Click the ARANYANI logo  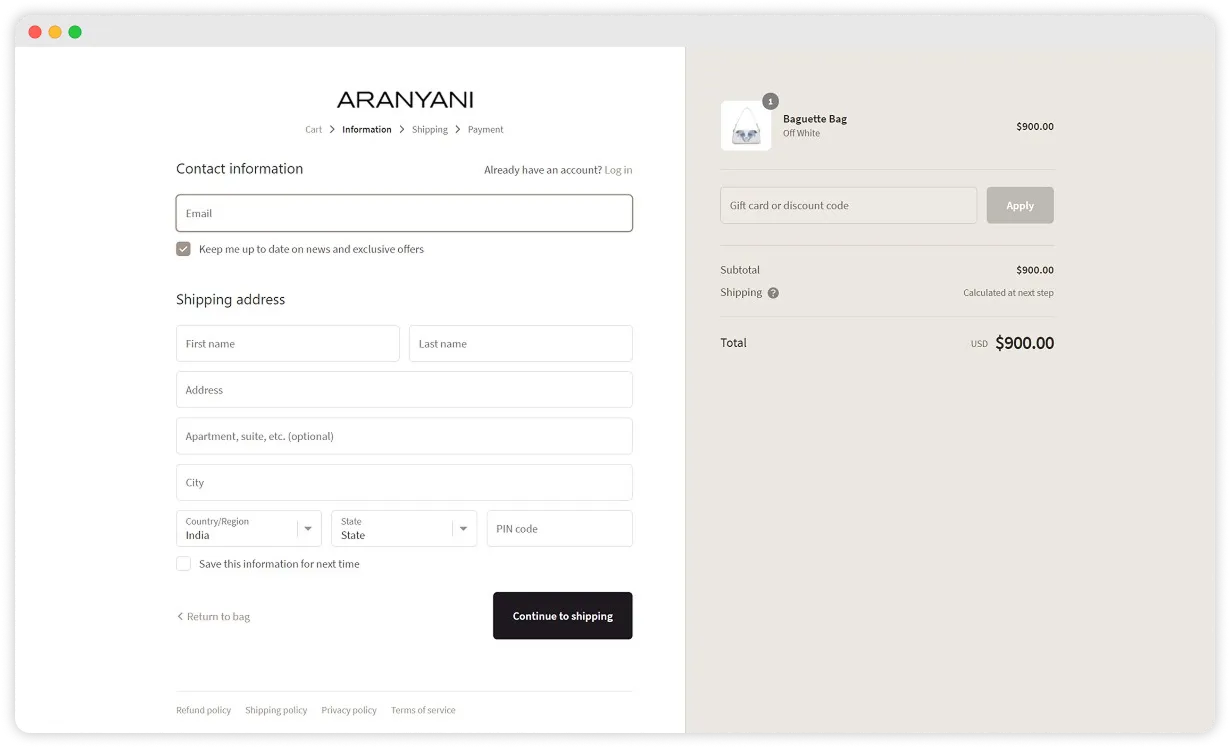[x=405, y=100]
